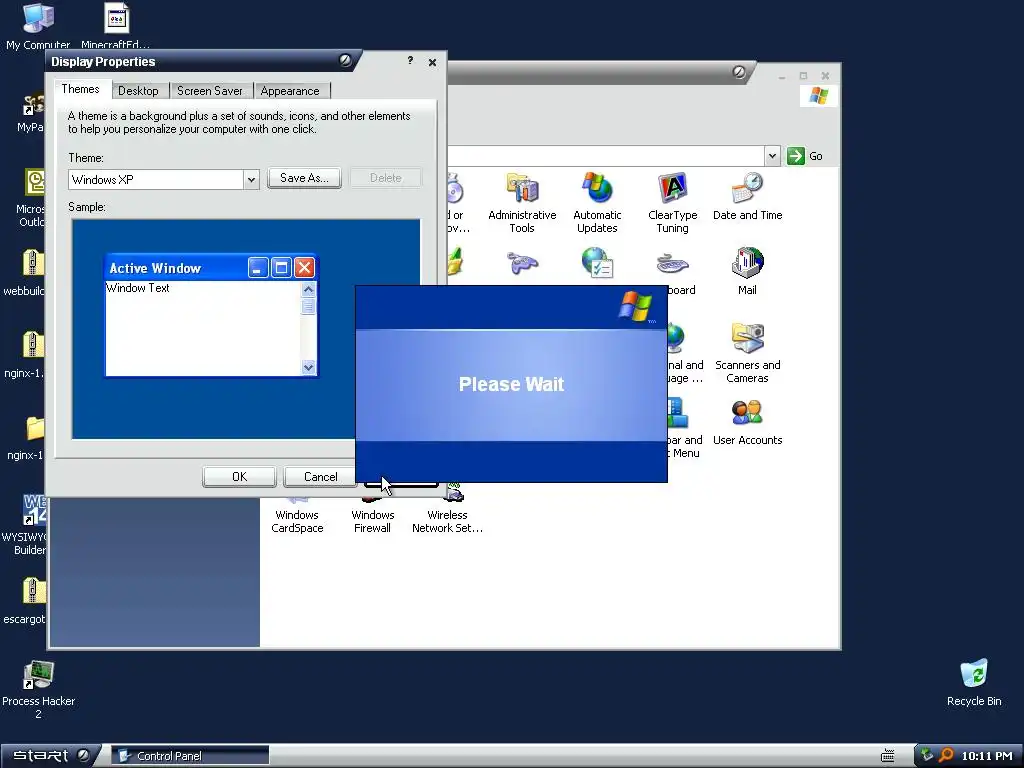Click the Display Properties help question mark

(x=410, y=60)
